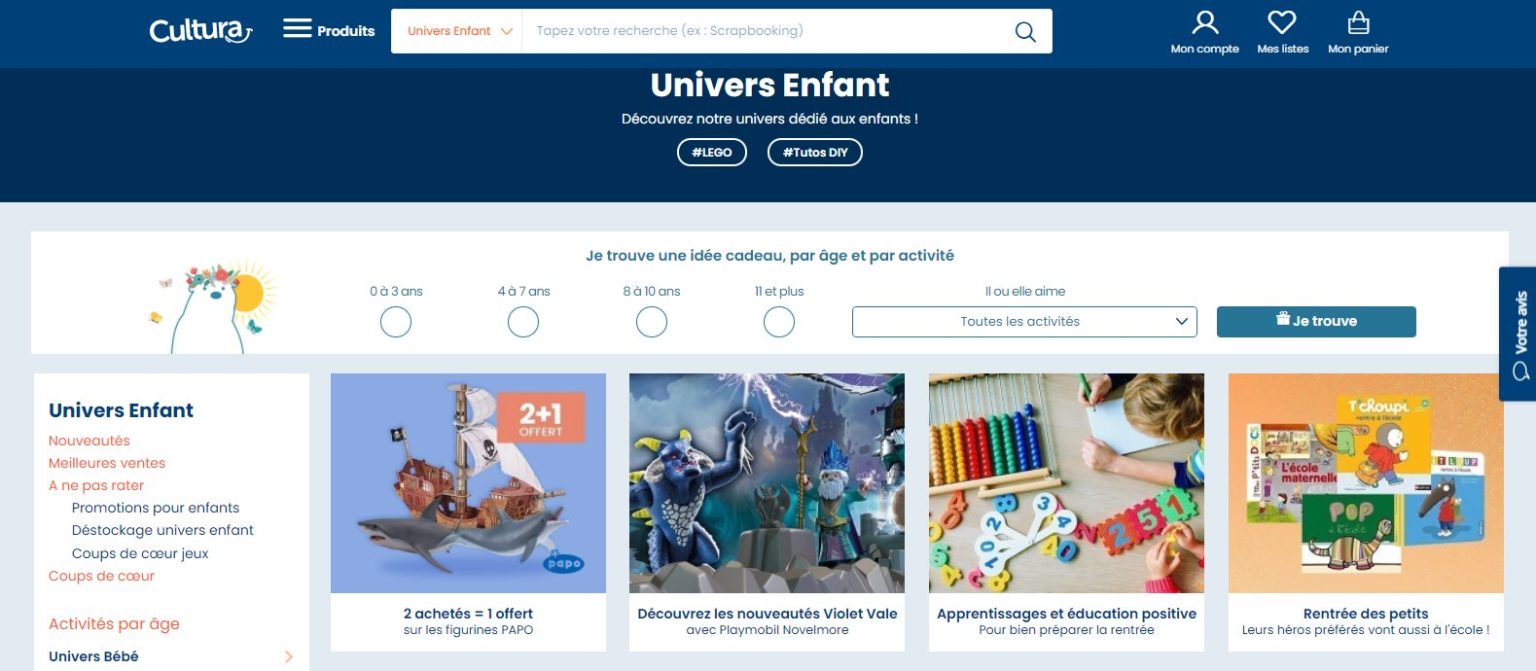This screenshot has height=671, width=1536.
Task: Open Meilleures ventes in sidebar
Action: (107, 463)
